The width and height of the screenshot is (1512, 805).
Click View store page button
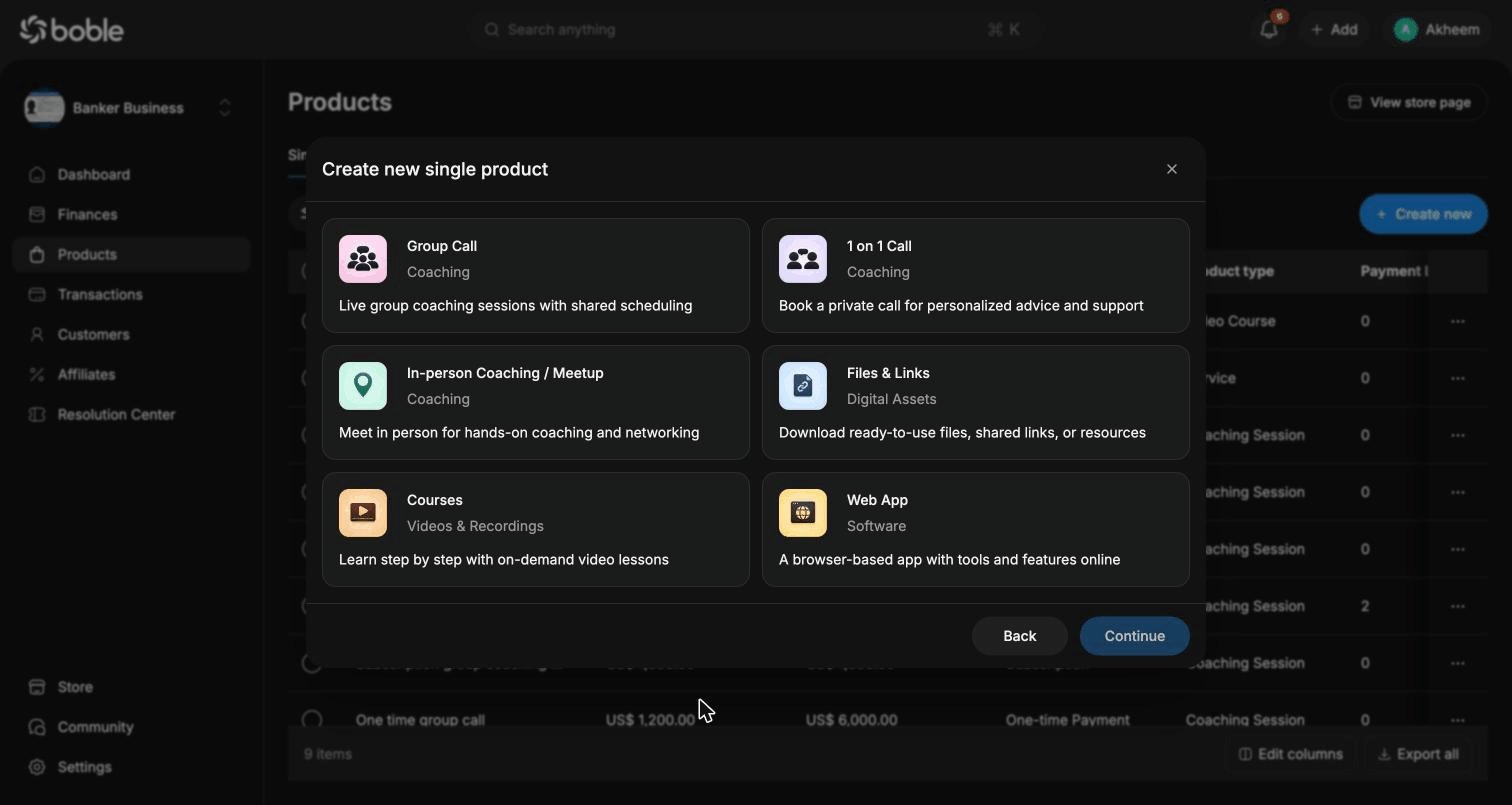[x=1409, y=102]
